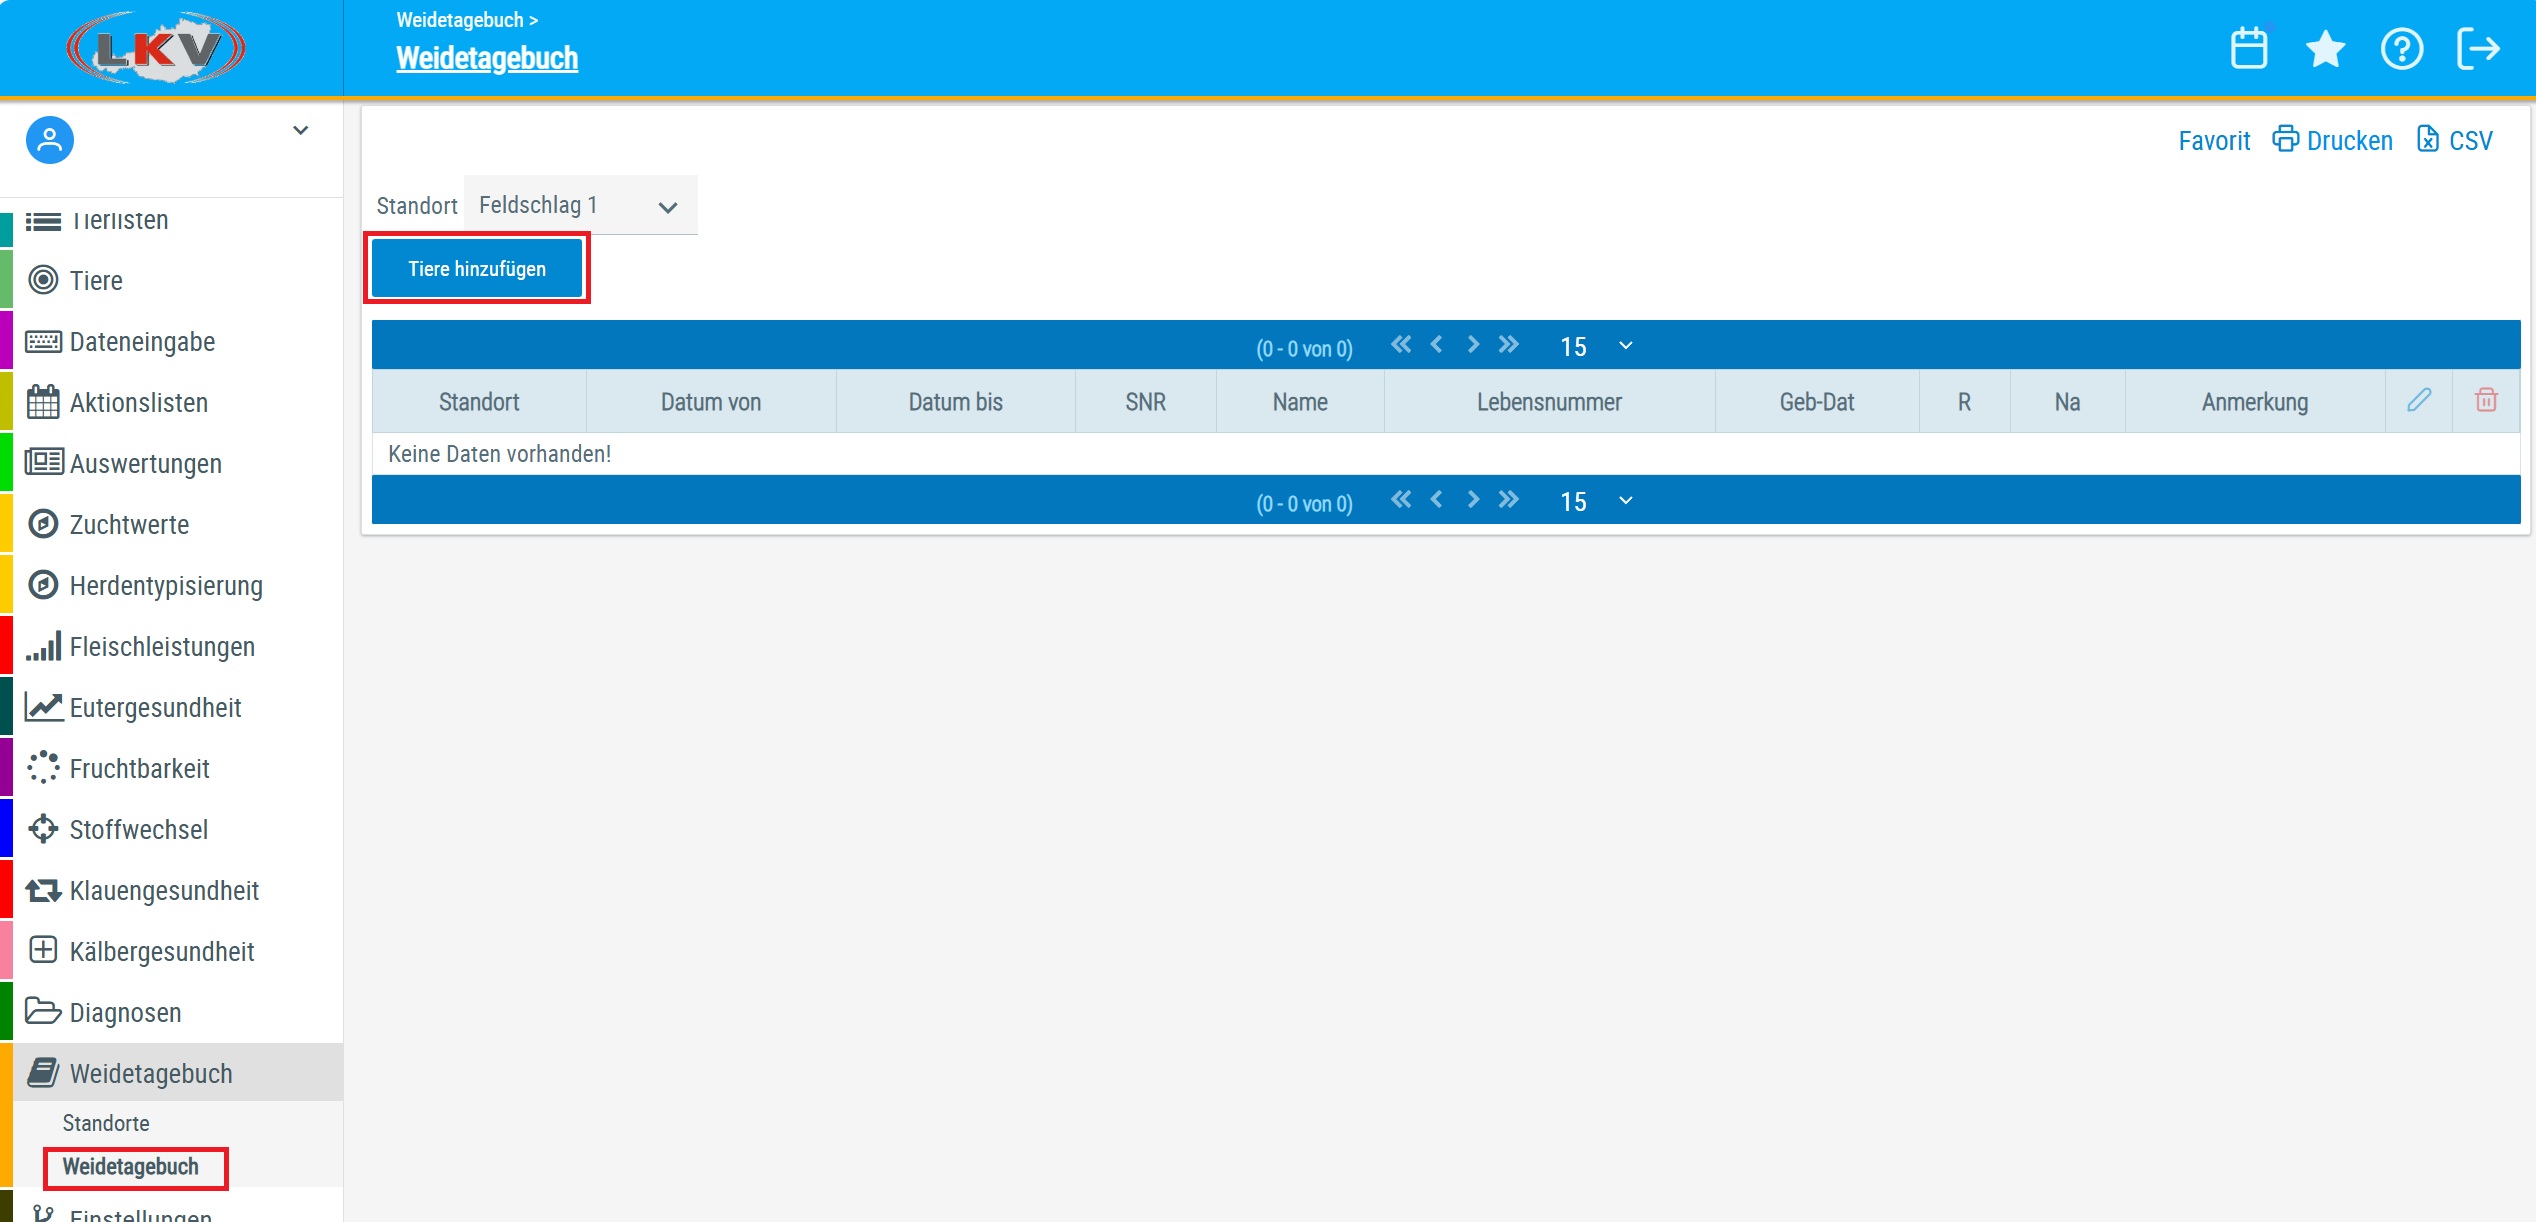Open Standorte submenu item
This screenshot has width=2536, height=1222.
pyautogui.click(x=106, y=1123)
